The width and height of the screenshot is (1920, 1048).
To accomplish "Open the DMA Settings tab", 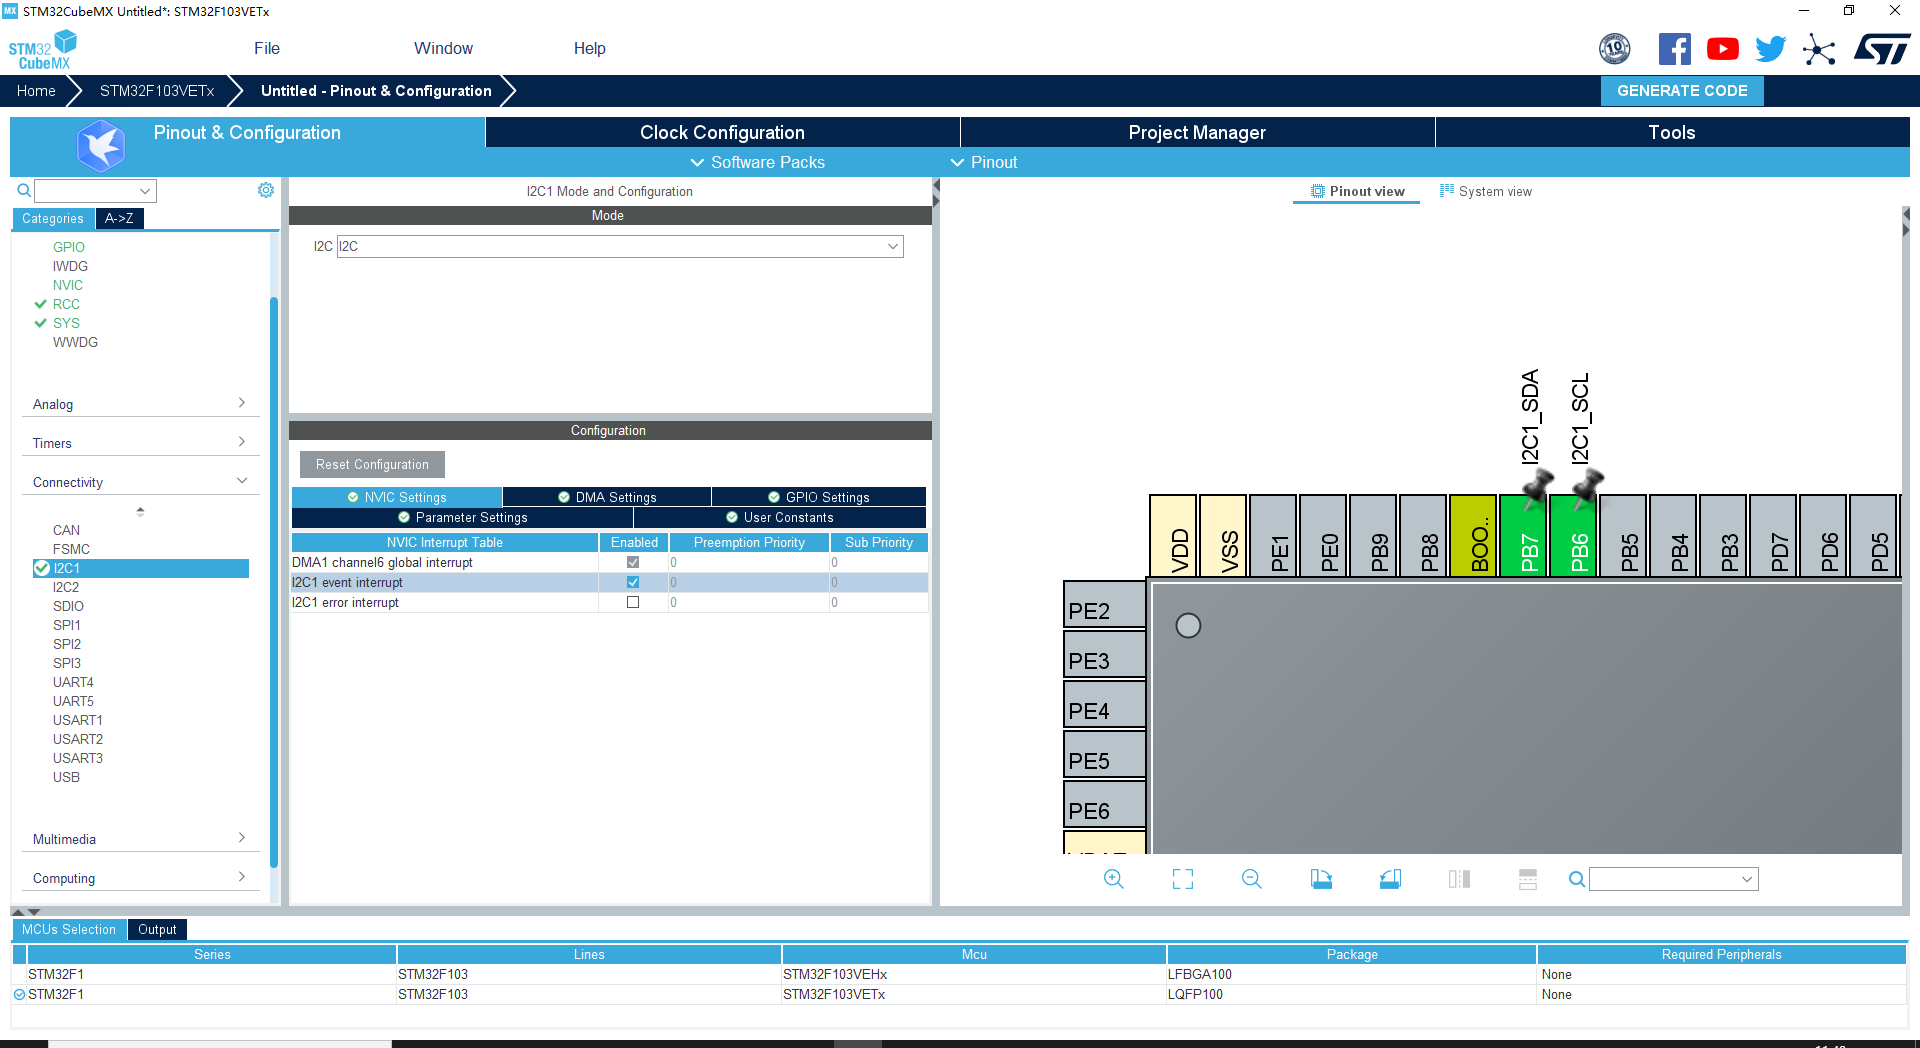I will (607, 497).
